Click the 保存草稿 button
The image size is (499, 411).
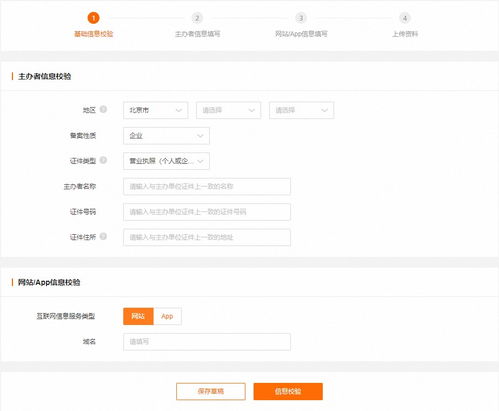click(x=211, y=391)
